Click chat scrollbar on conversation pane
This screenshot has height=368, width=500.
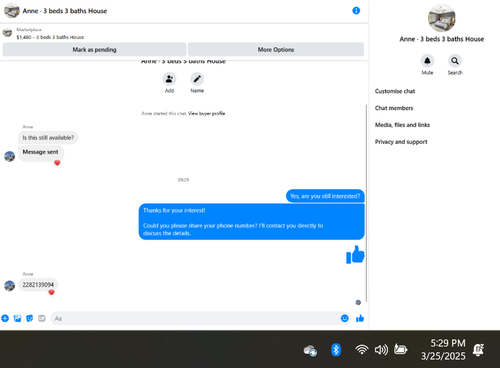(366, 203)
